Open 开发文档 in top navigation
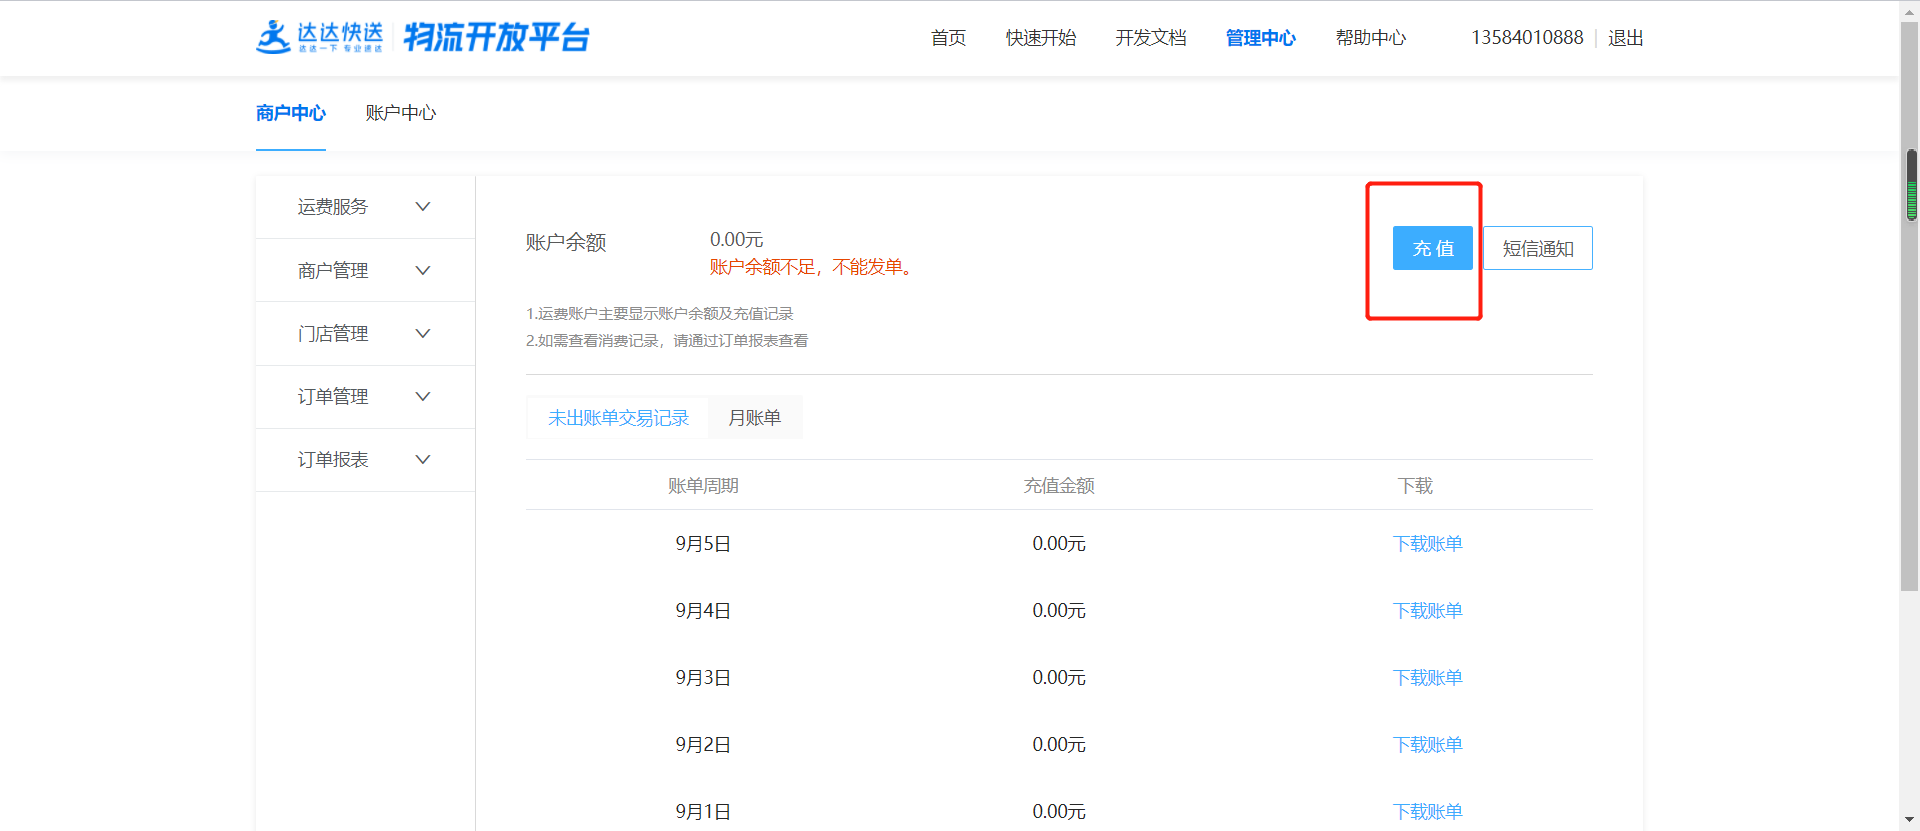The height and width of the screenshot is (831, 1920). click(1150, 38)
